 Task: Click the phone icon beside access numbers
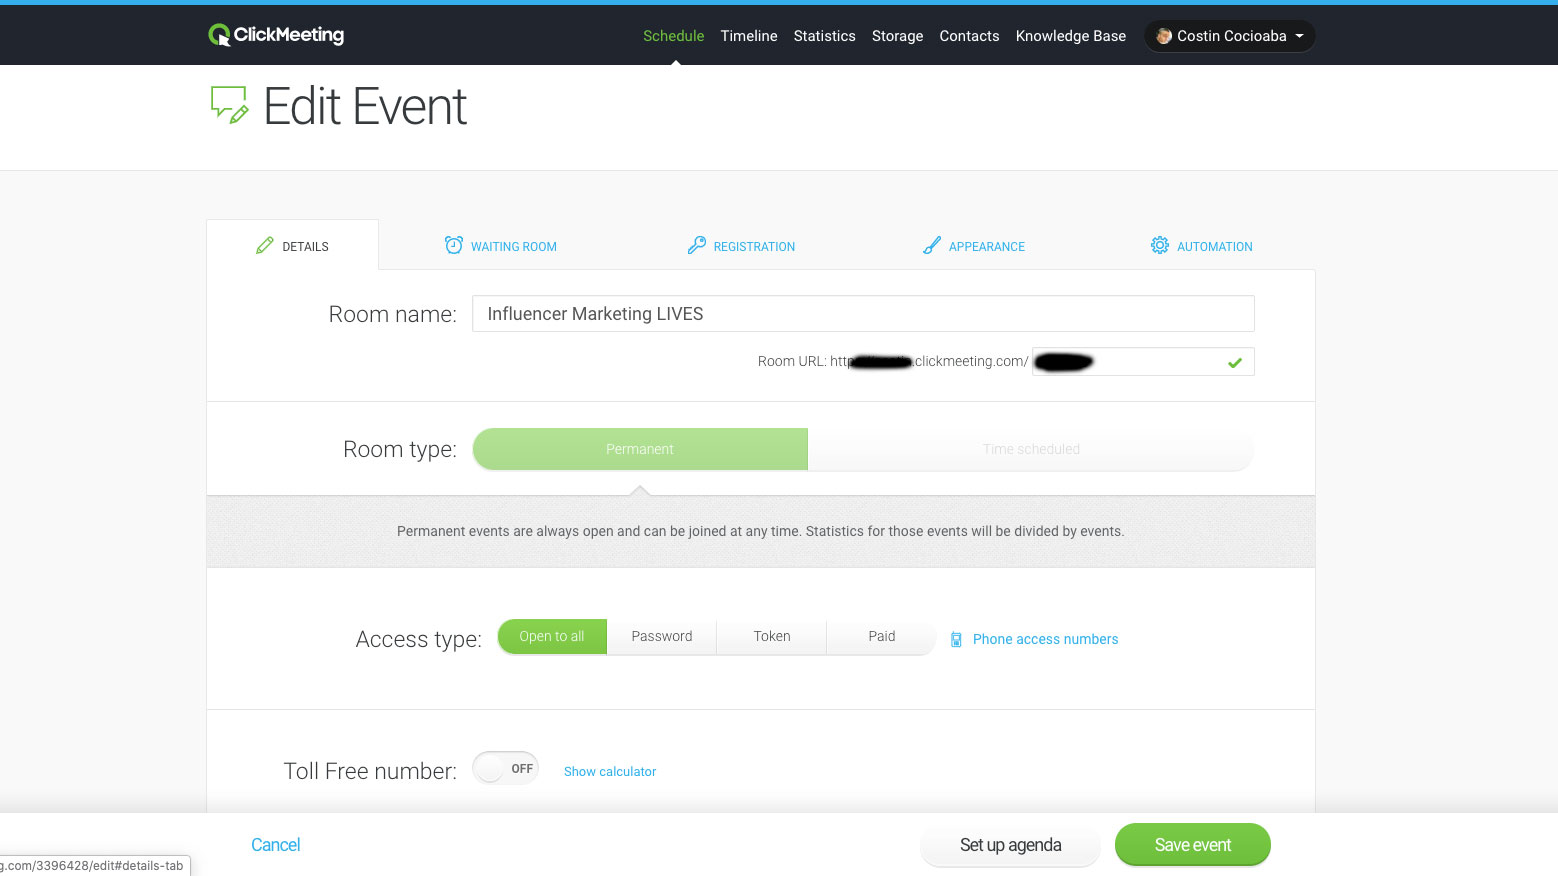pos(956,640)
